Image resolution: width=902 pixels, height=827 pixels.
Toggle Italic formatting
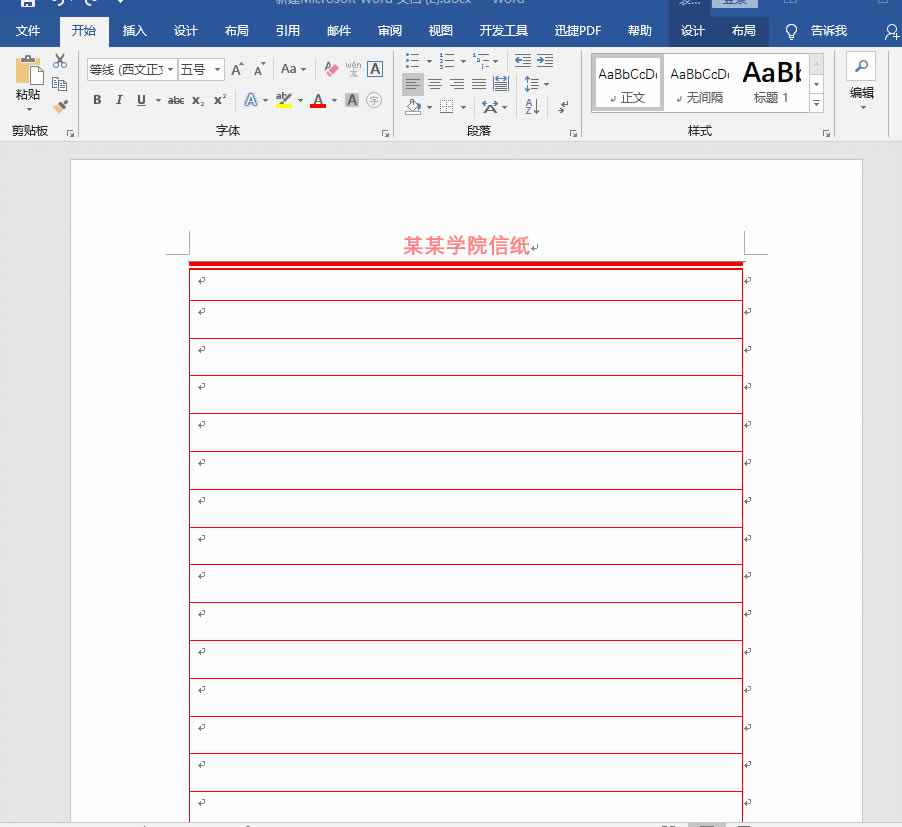119,100
